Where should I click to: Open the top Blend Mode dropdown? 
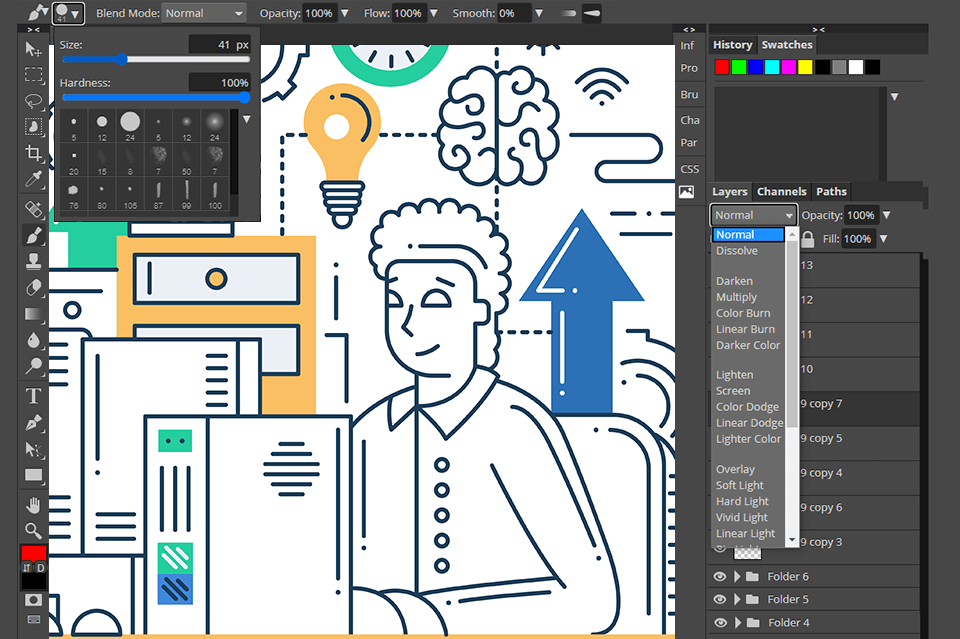[203, 13]
